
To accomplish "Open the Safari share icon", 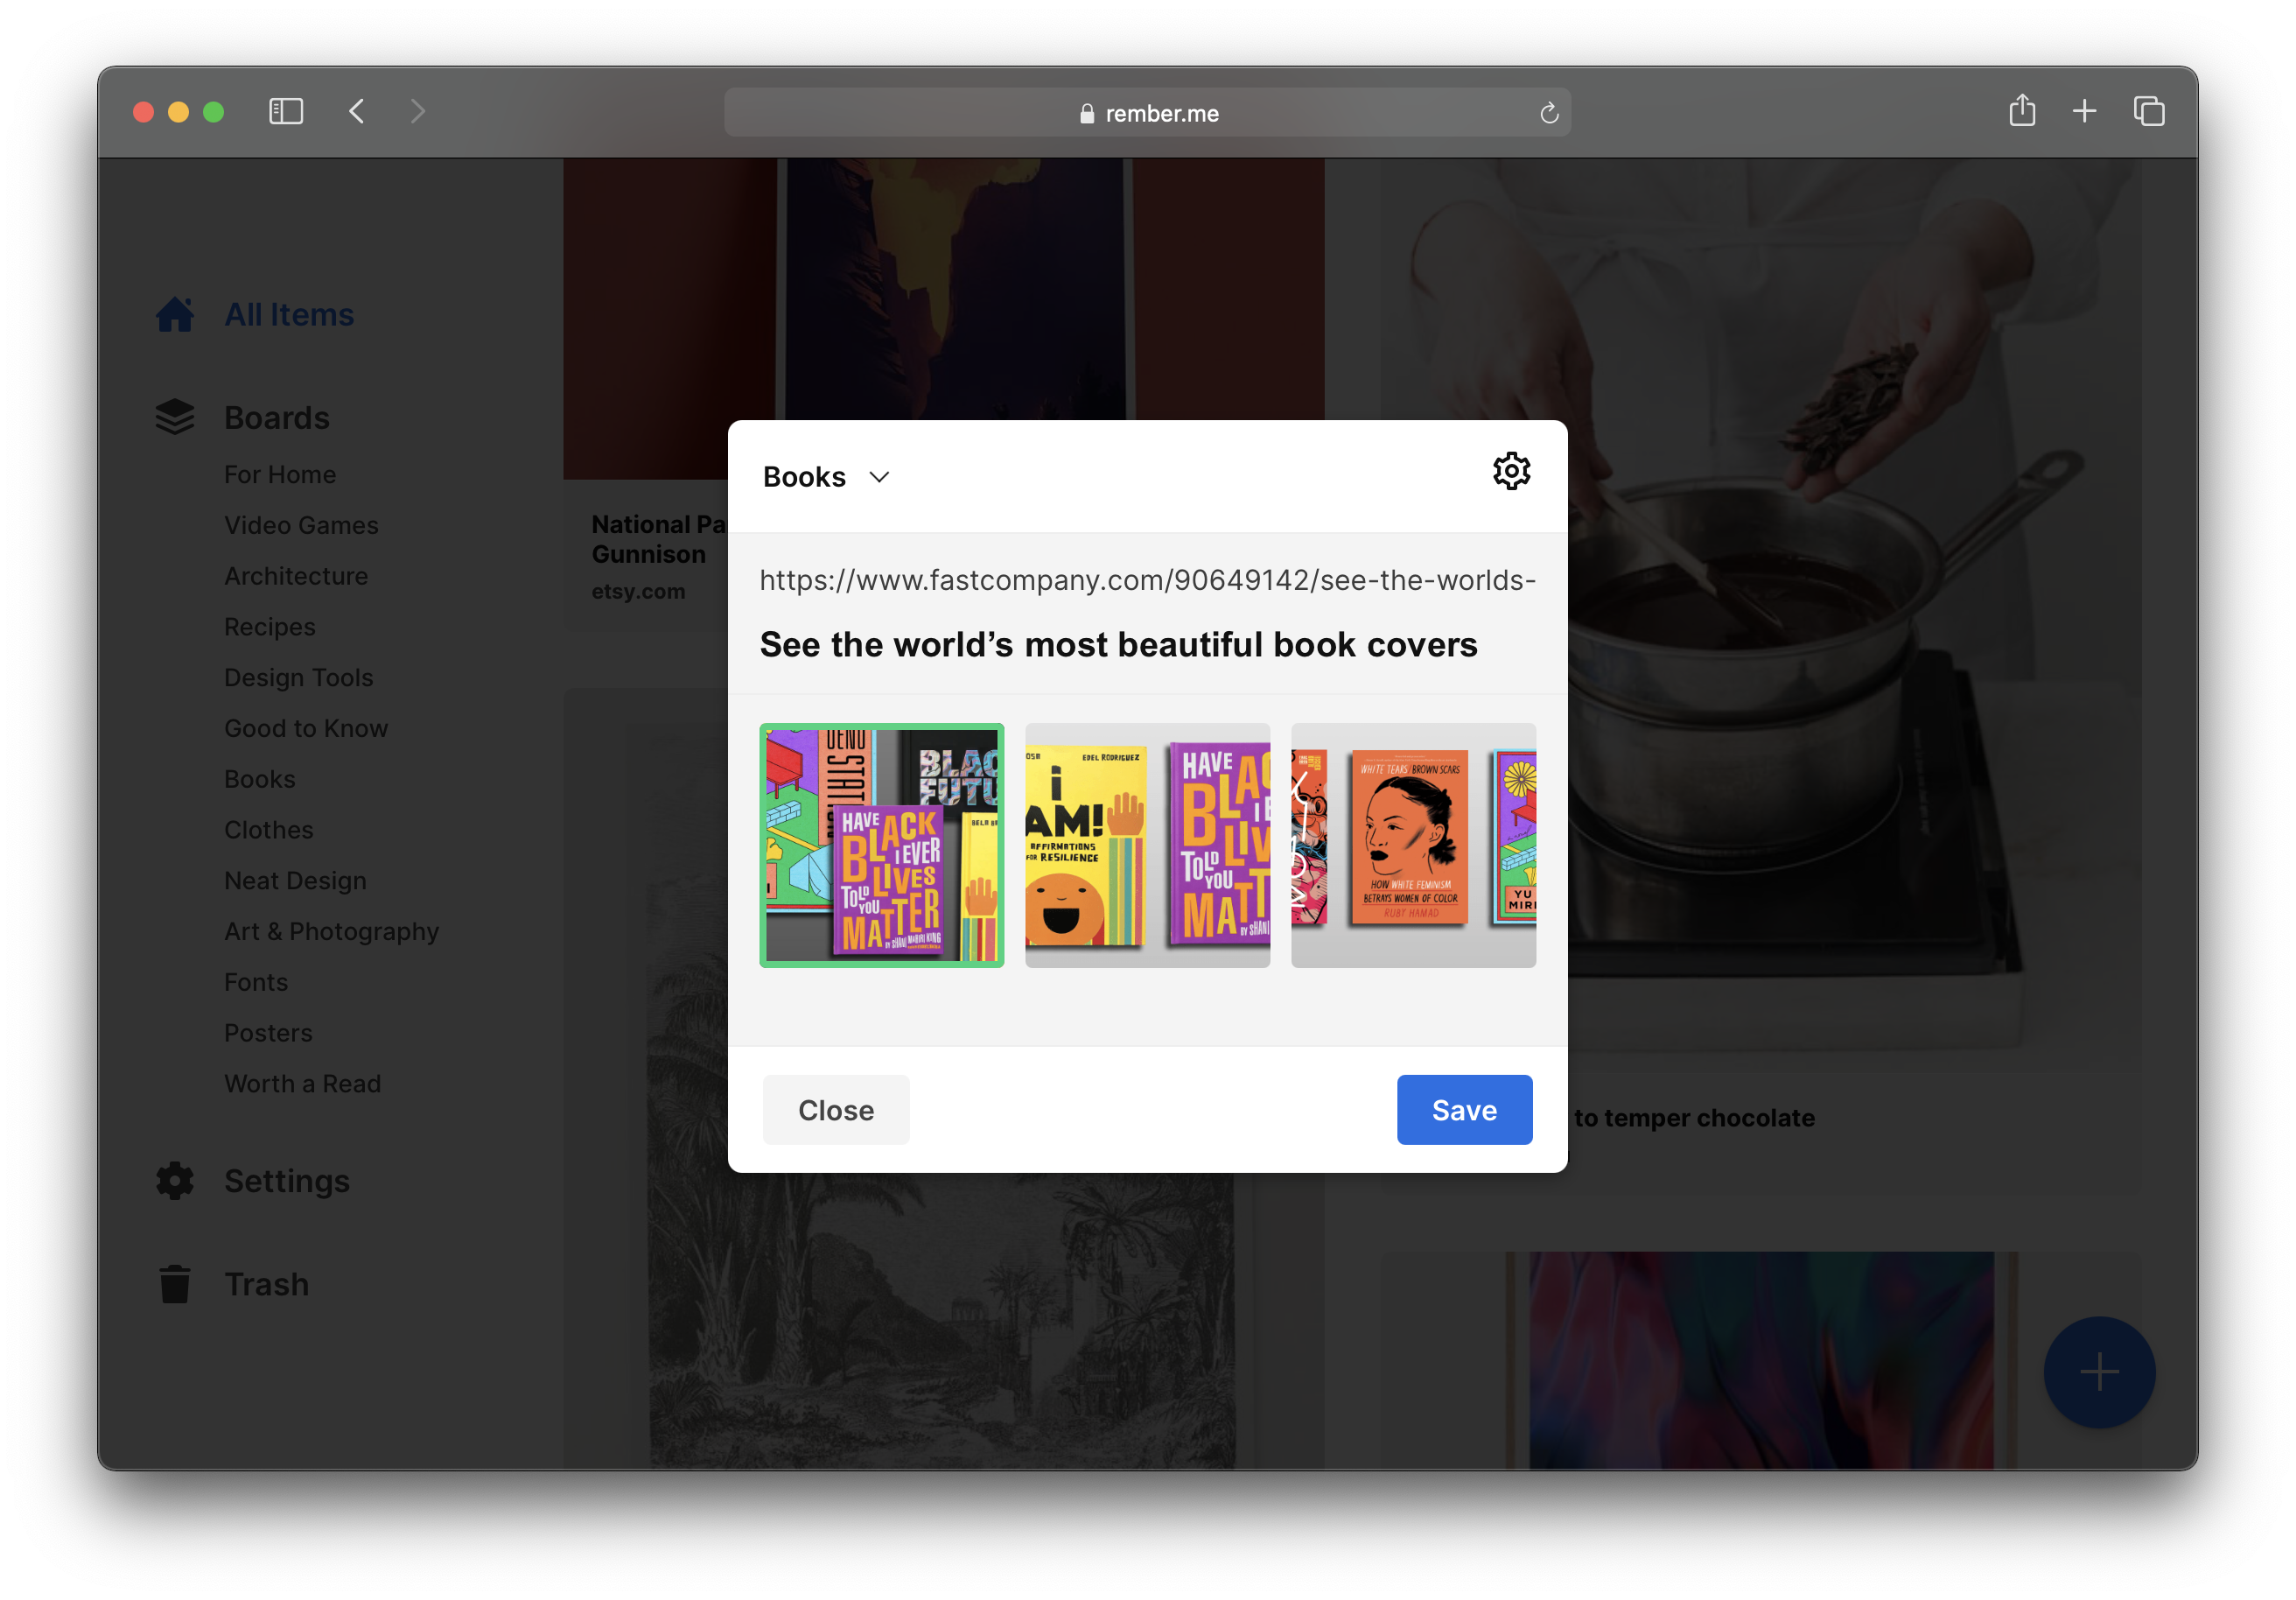I will pyautogui.click(x=2022, y=110).
